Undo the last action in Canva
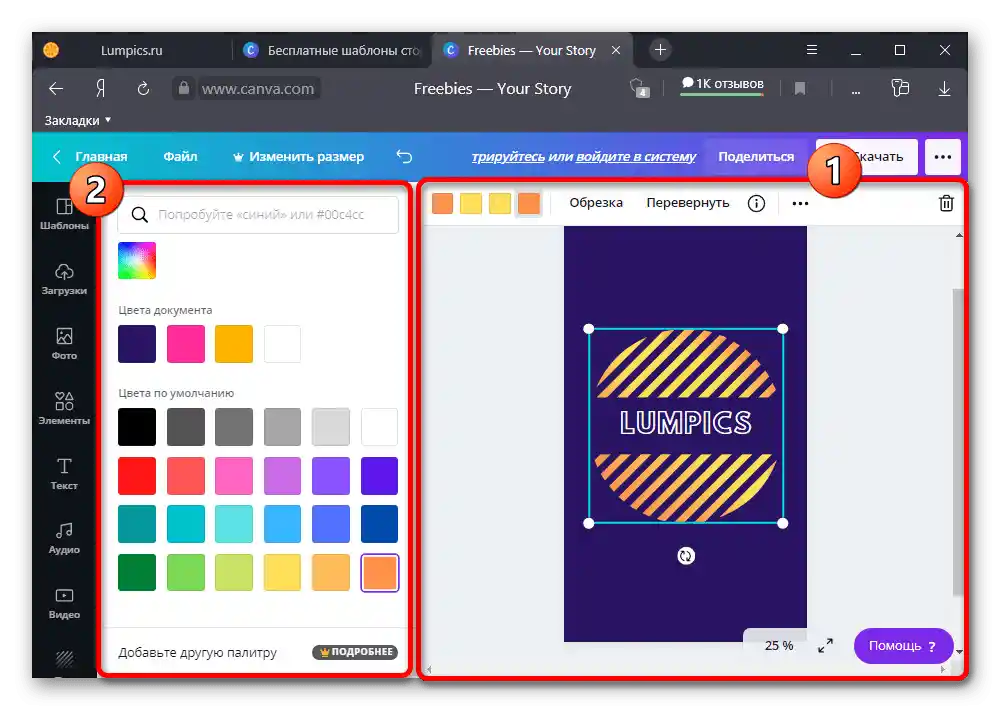Image resolution: width=1000 pixels, height=710 pixels. tap(404, 156)
